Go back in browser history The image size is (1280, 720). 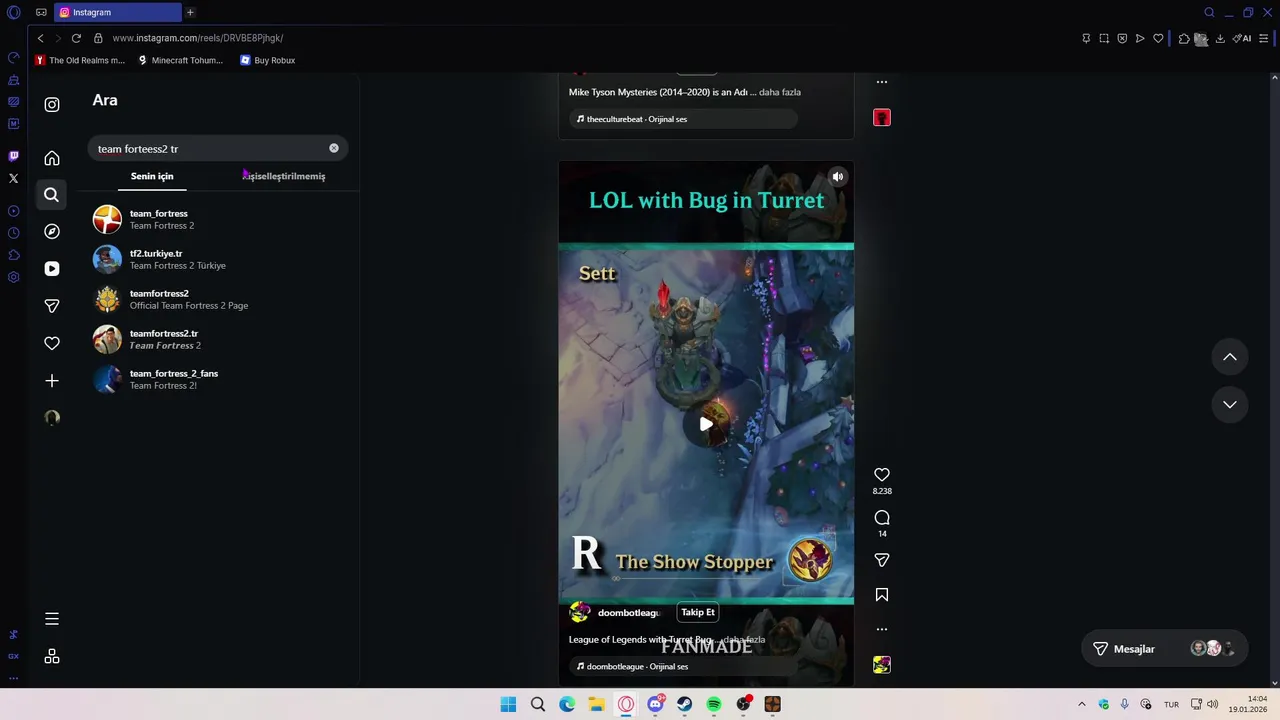pyautogui.click(x=40, y=38)
